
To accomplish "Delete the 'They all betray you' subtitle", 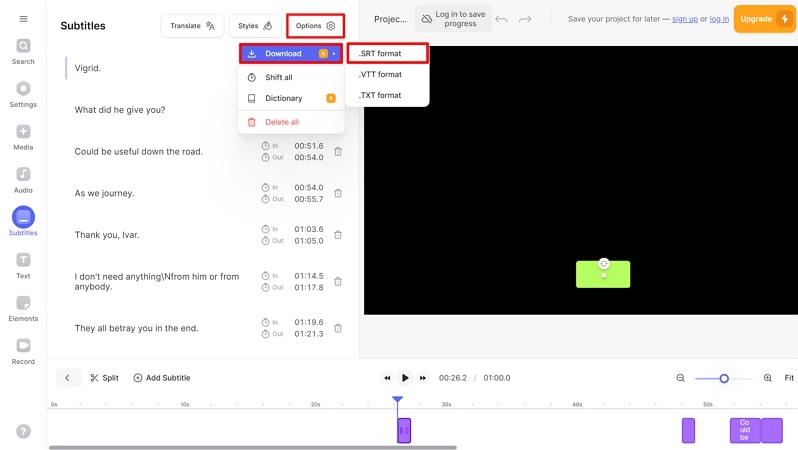I will (338, 328).
